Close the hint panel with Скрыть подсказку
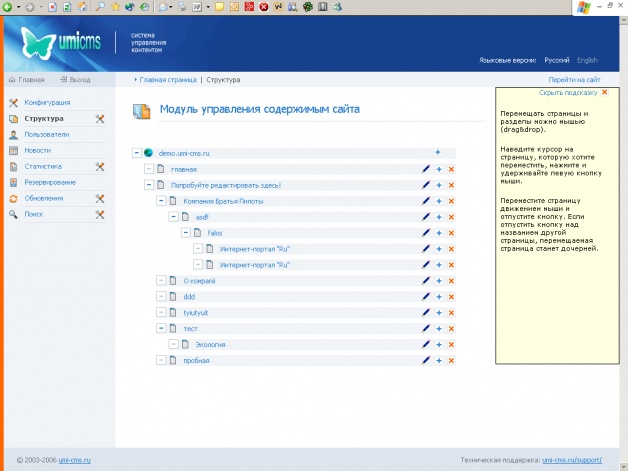628x471 pixels. 568,92
